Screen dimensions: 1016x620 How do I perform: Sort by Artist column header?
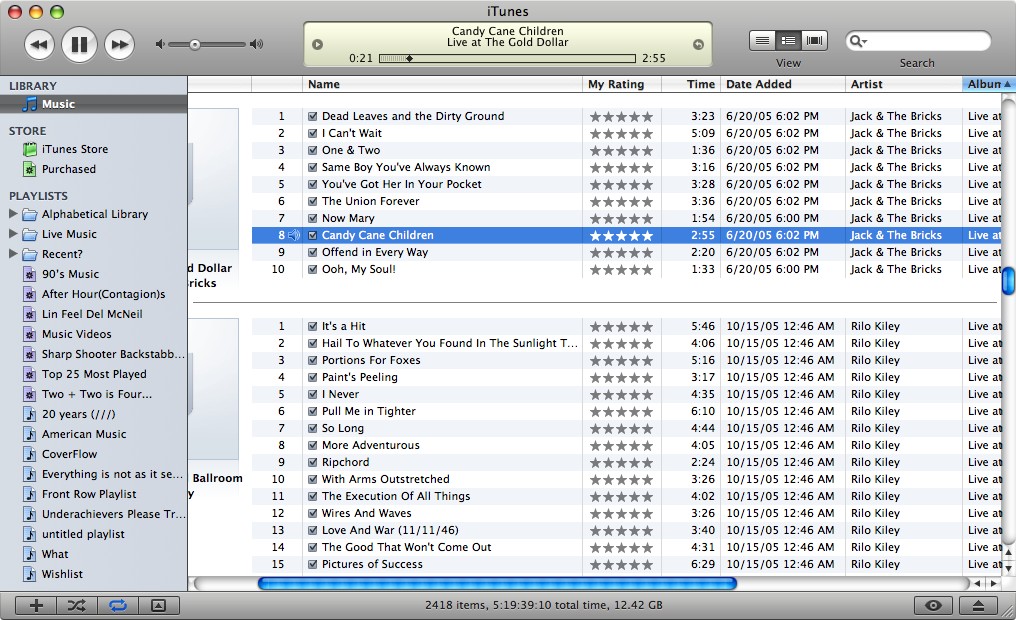point(904,84)
